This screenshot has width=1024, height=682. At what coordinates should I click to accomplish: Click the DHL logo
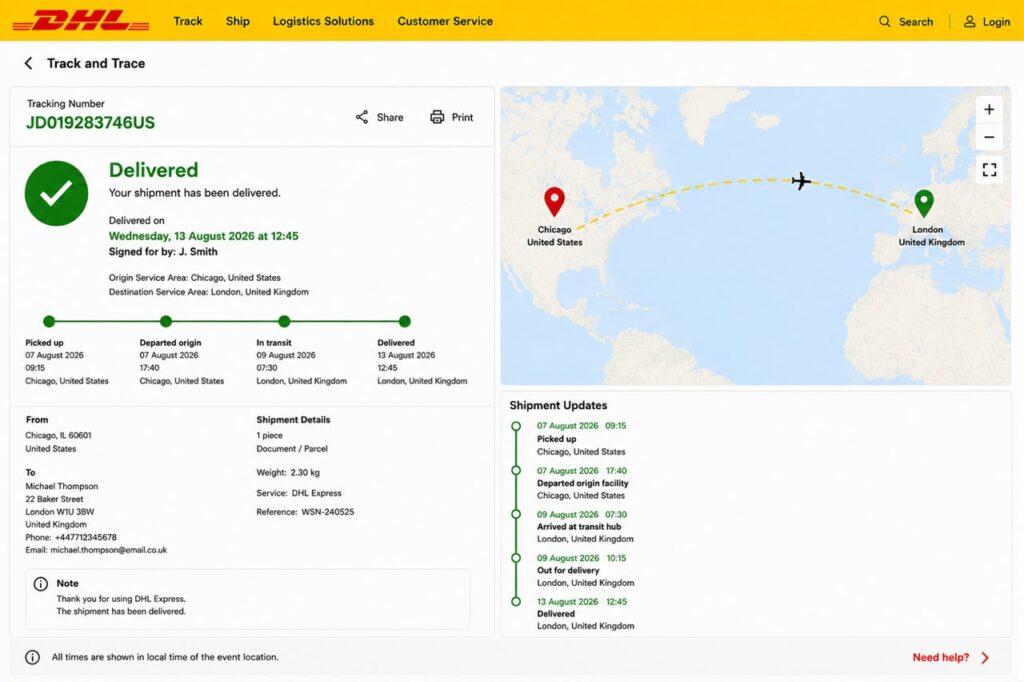pos(81,21)
